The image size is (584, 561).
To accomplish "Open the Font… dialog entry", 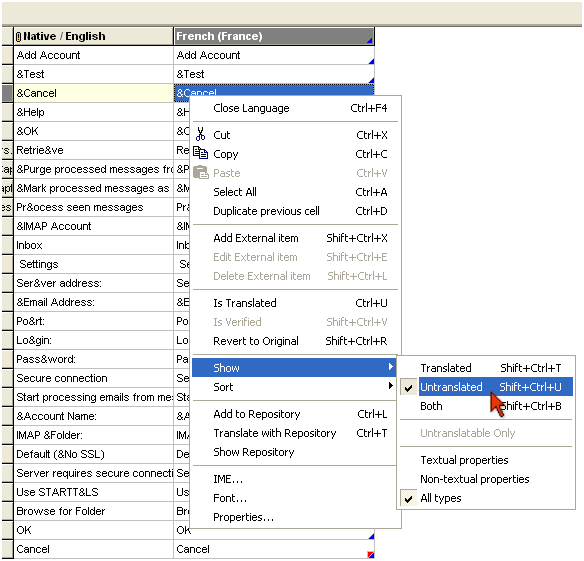I will 295,498.
